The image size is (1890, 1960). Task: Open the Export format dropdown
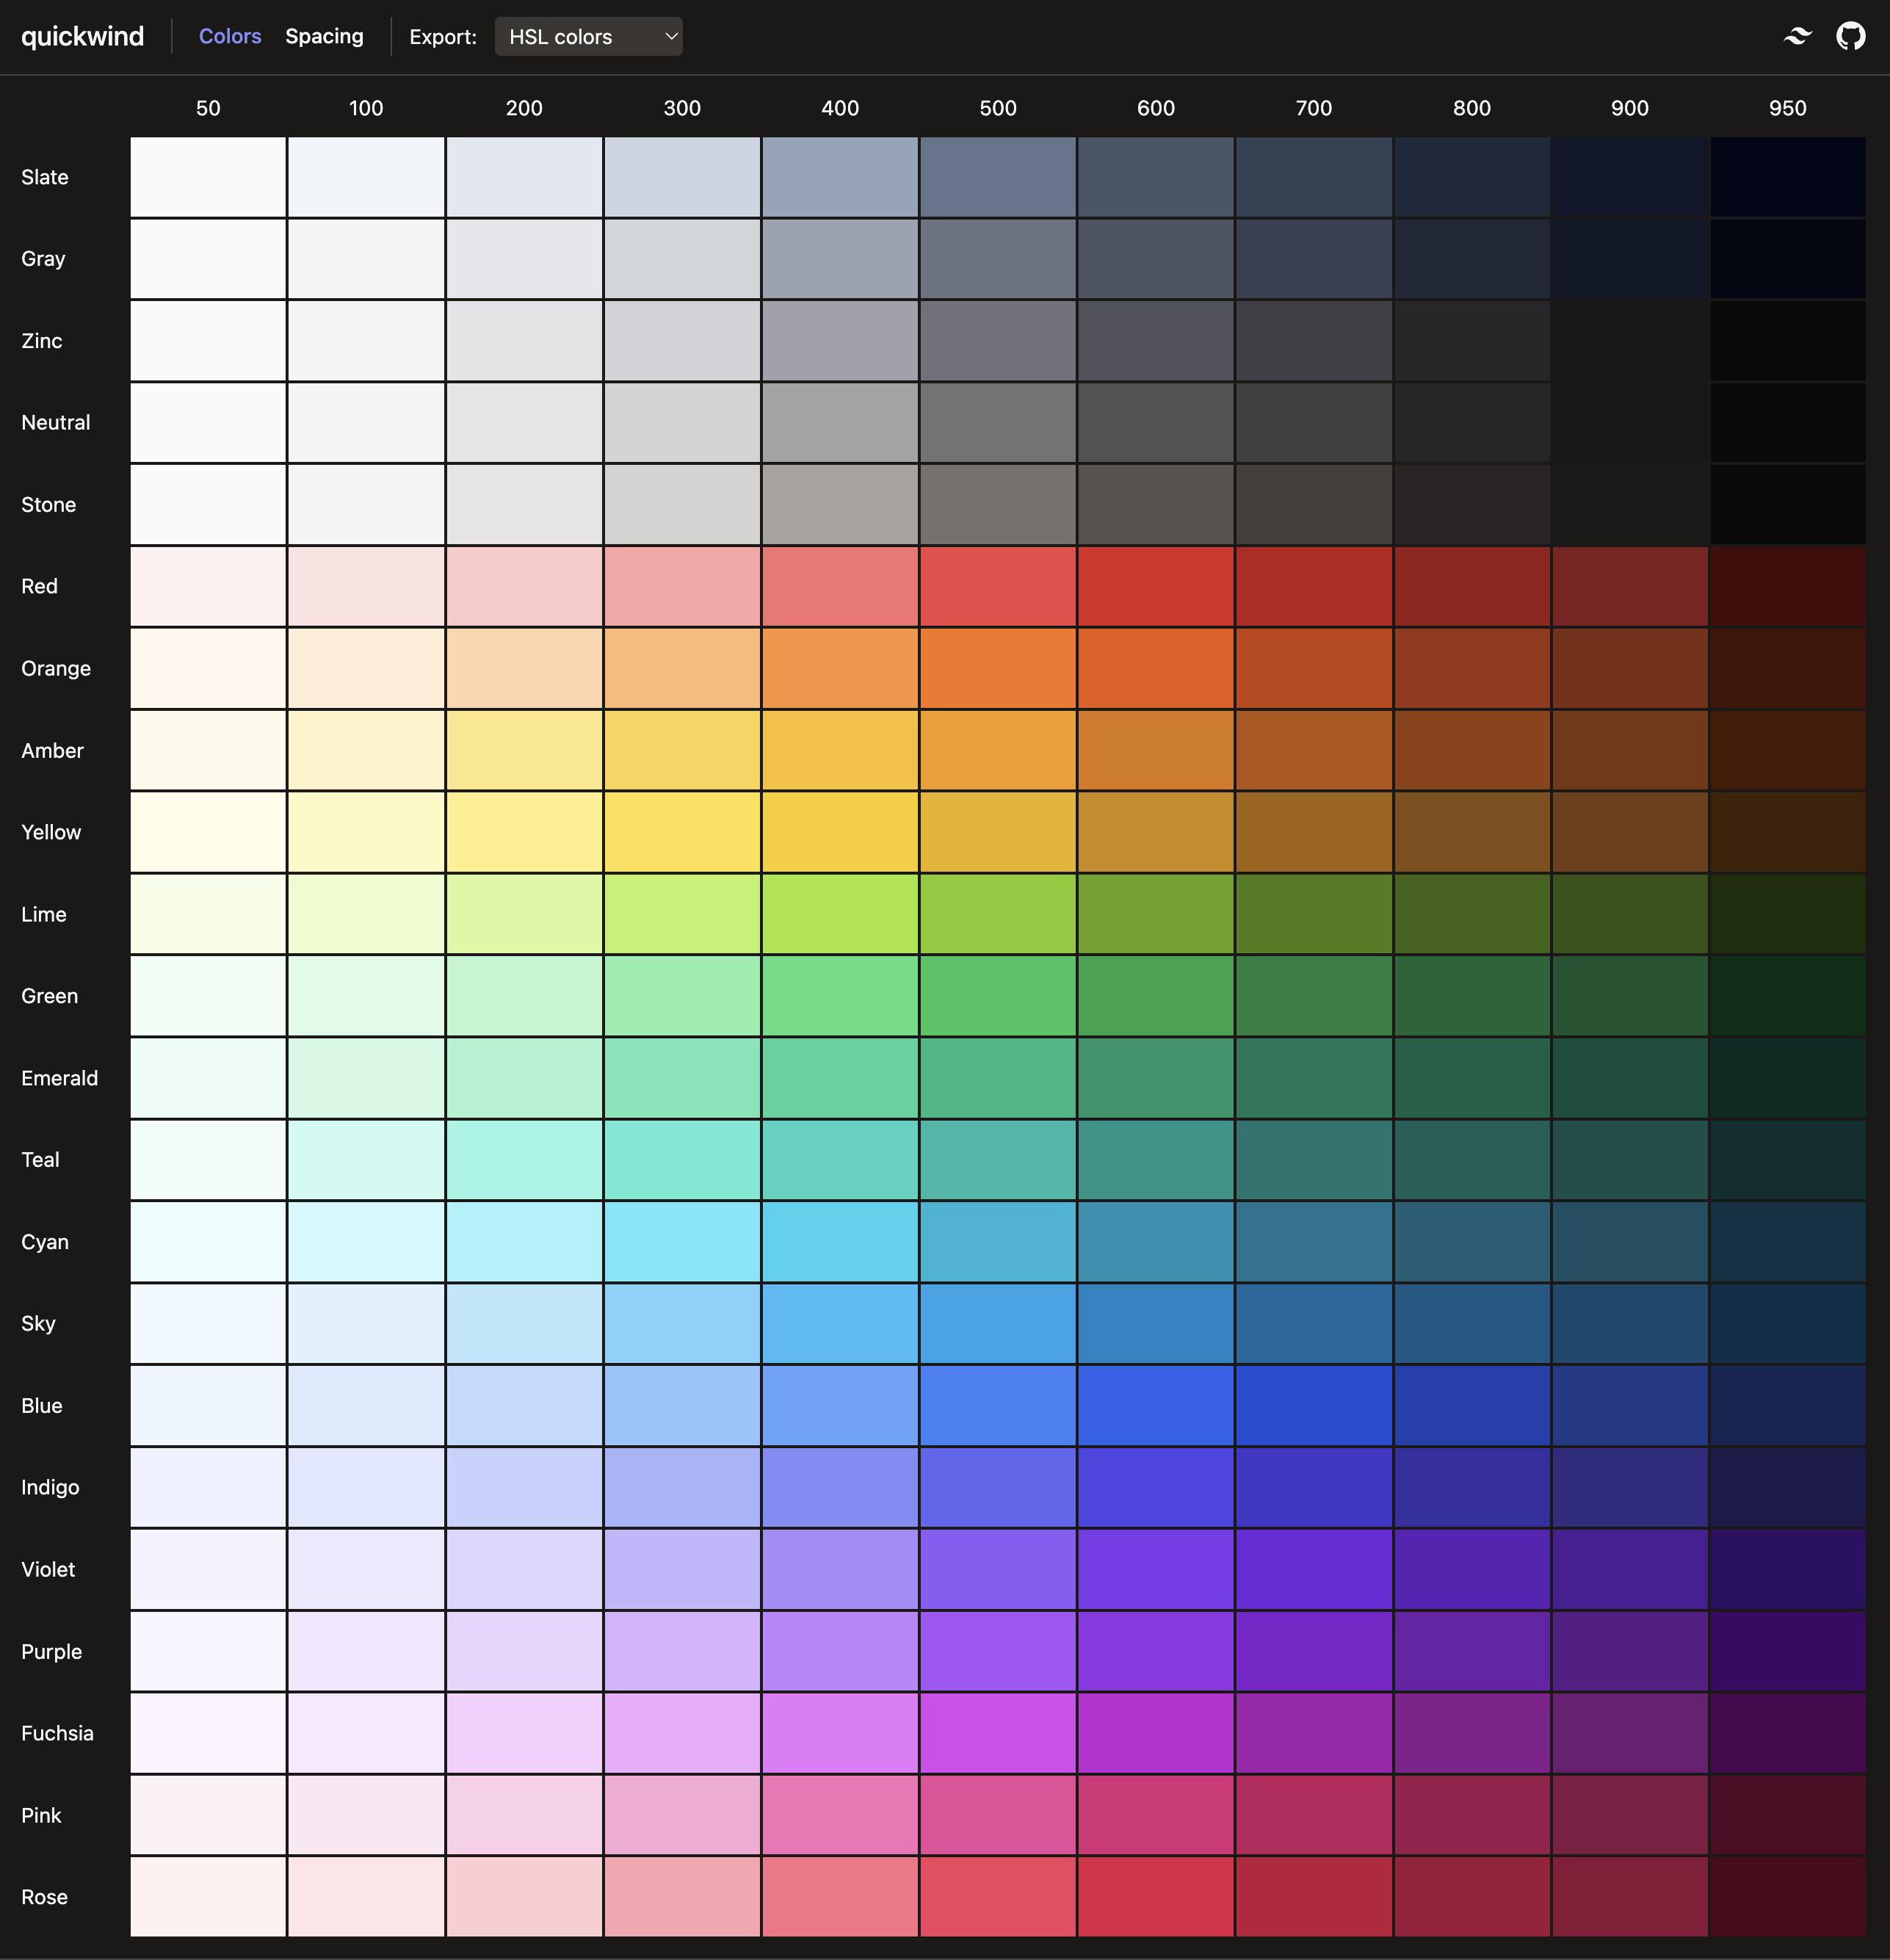(588, 36)
